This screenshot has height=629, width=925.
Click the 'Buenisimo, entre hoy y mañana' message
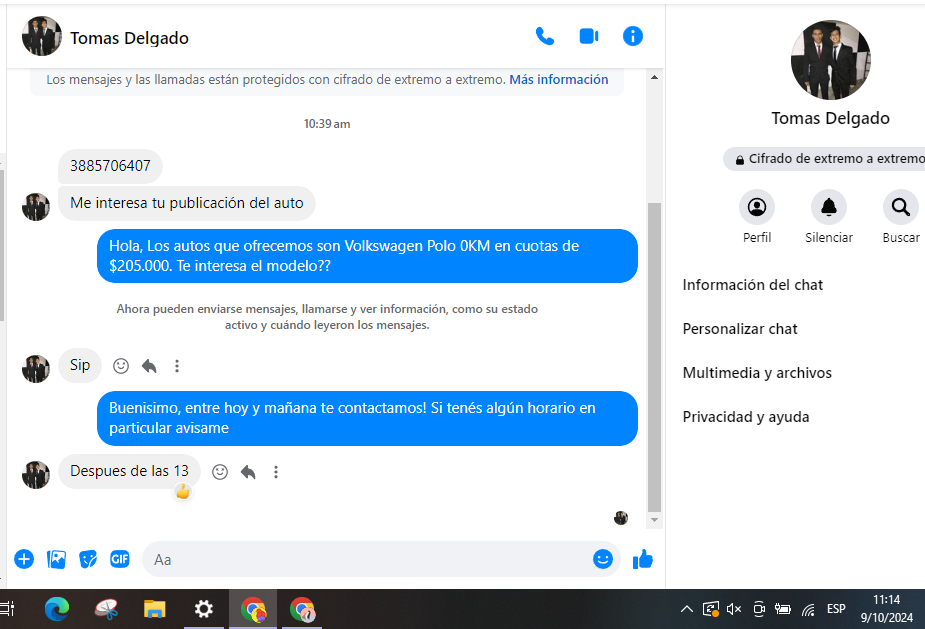(x=367, y=418)
